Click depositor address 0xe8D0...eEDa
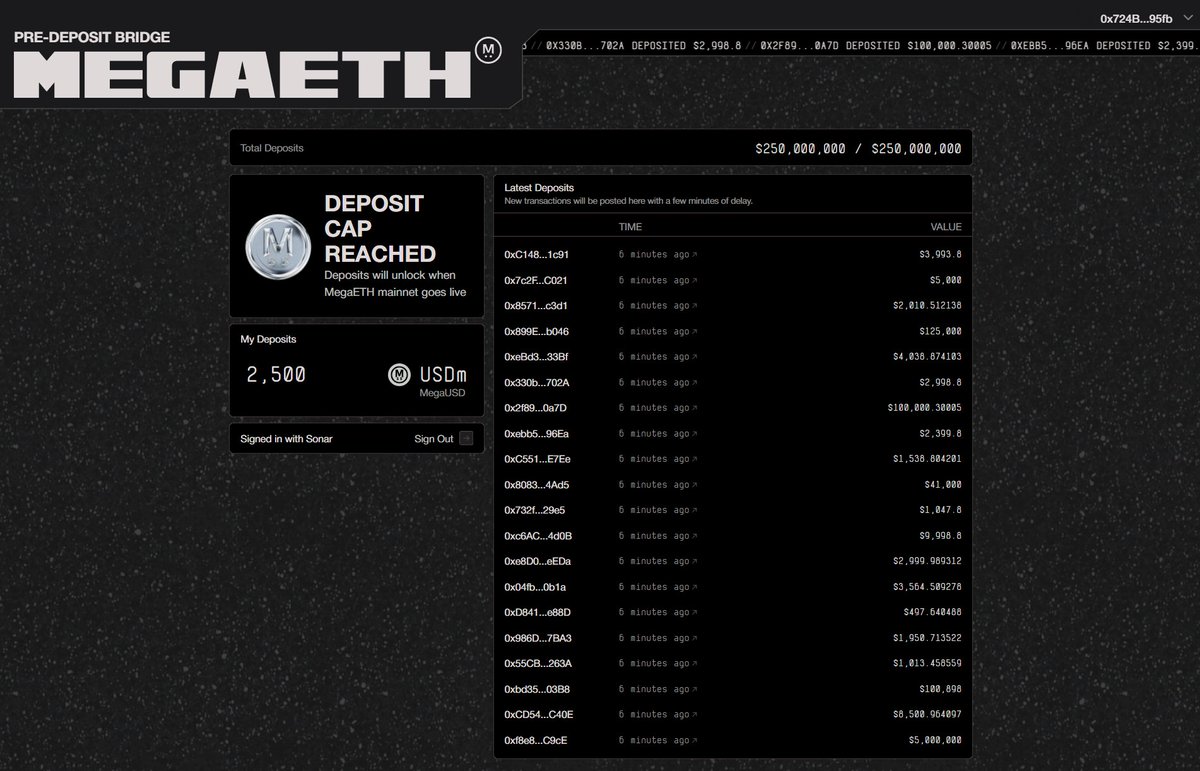This screenshot has height=771, width=1200. point(538,560)
